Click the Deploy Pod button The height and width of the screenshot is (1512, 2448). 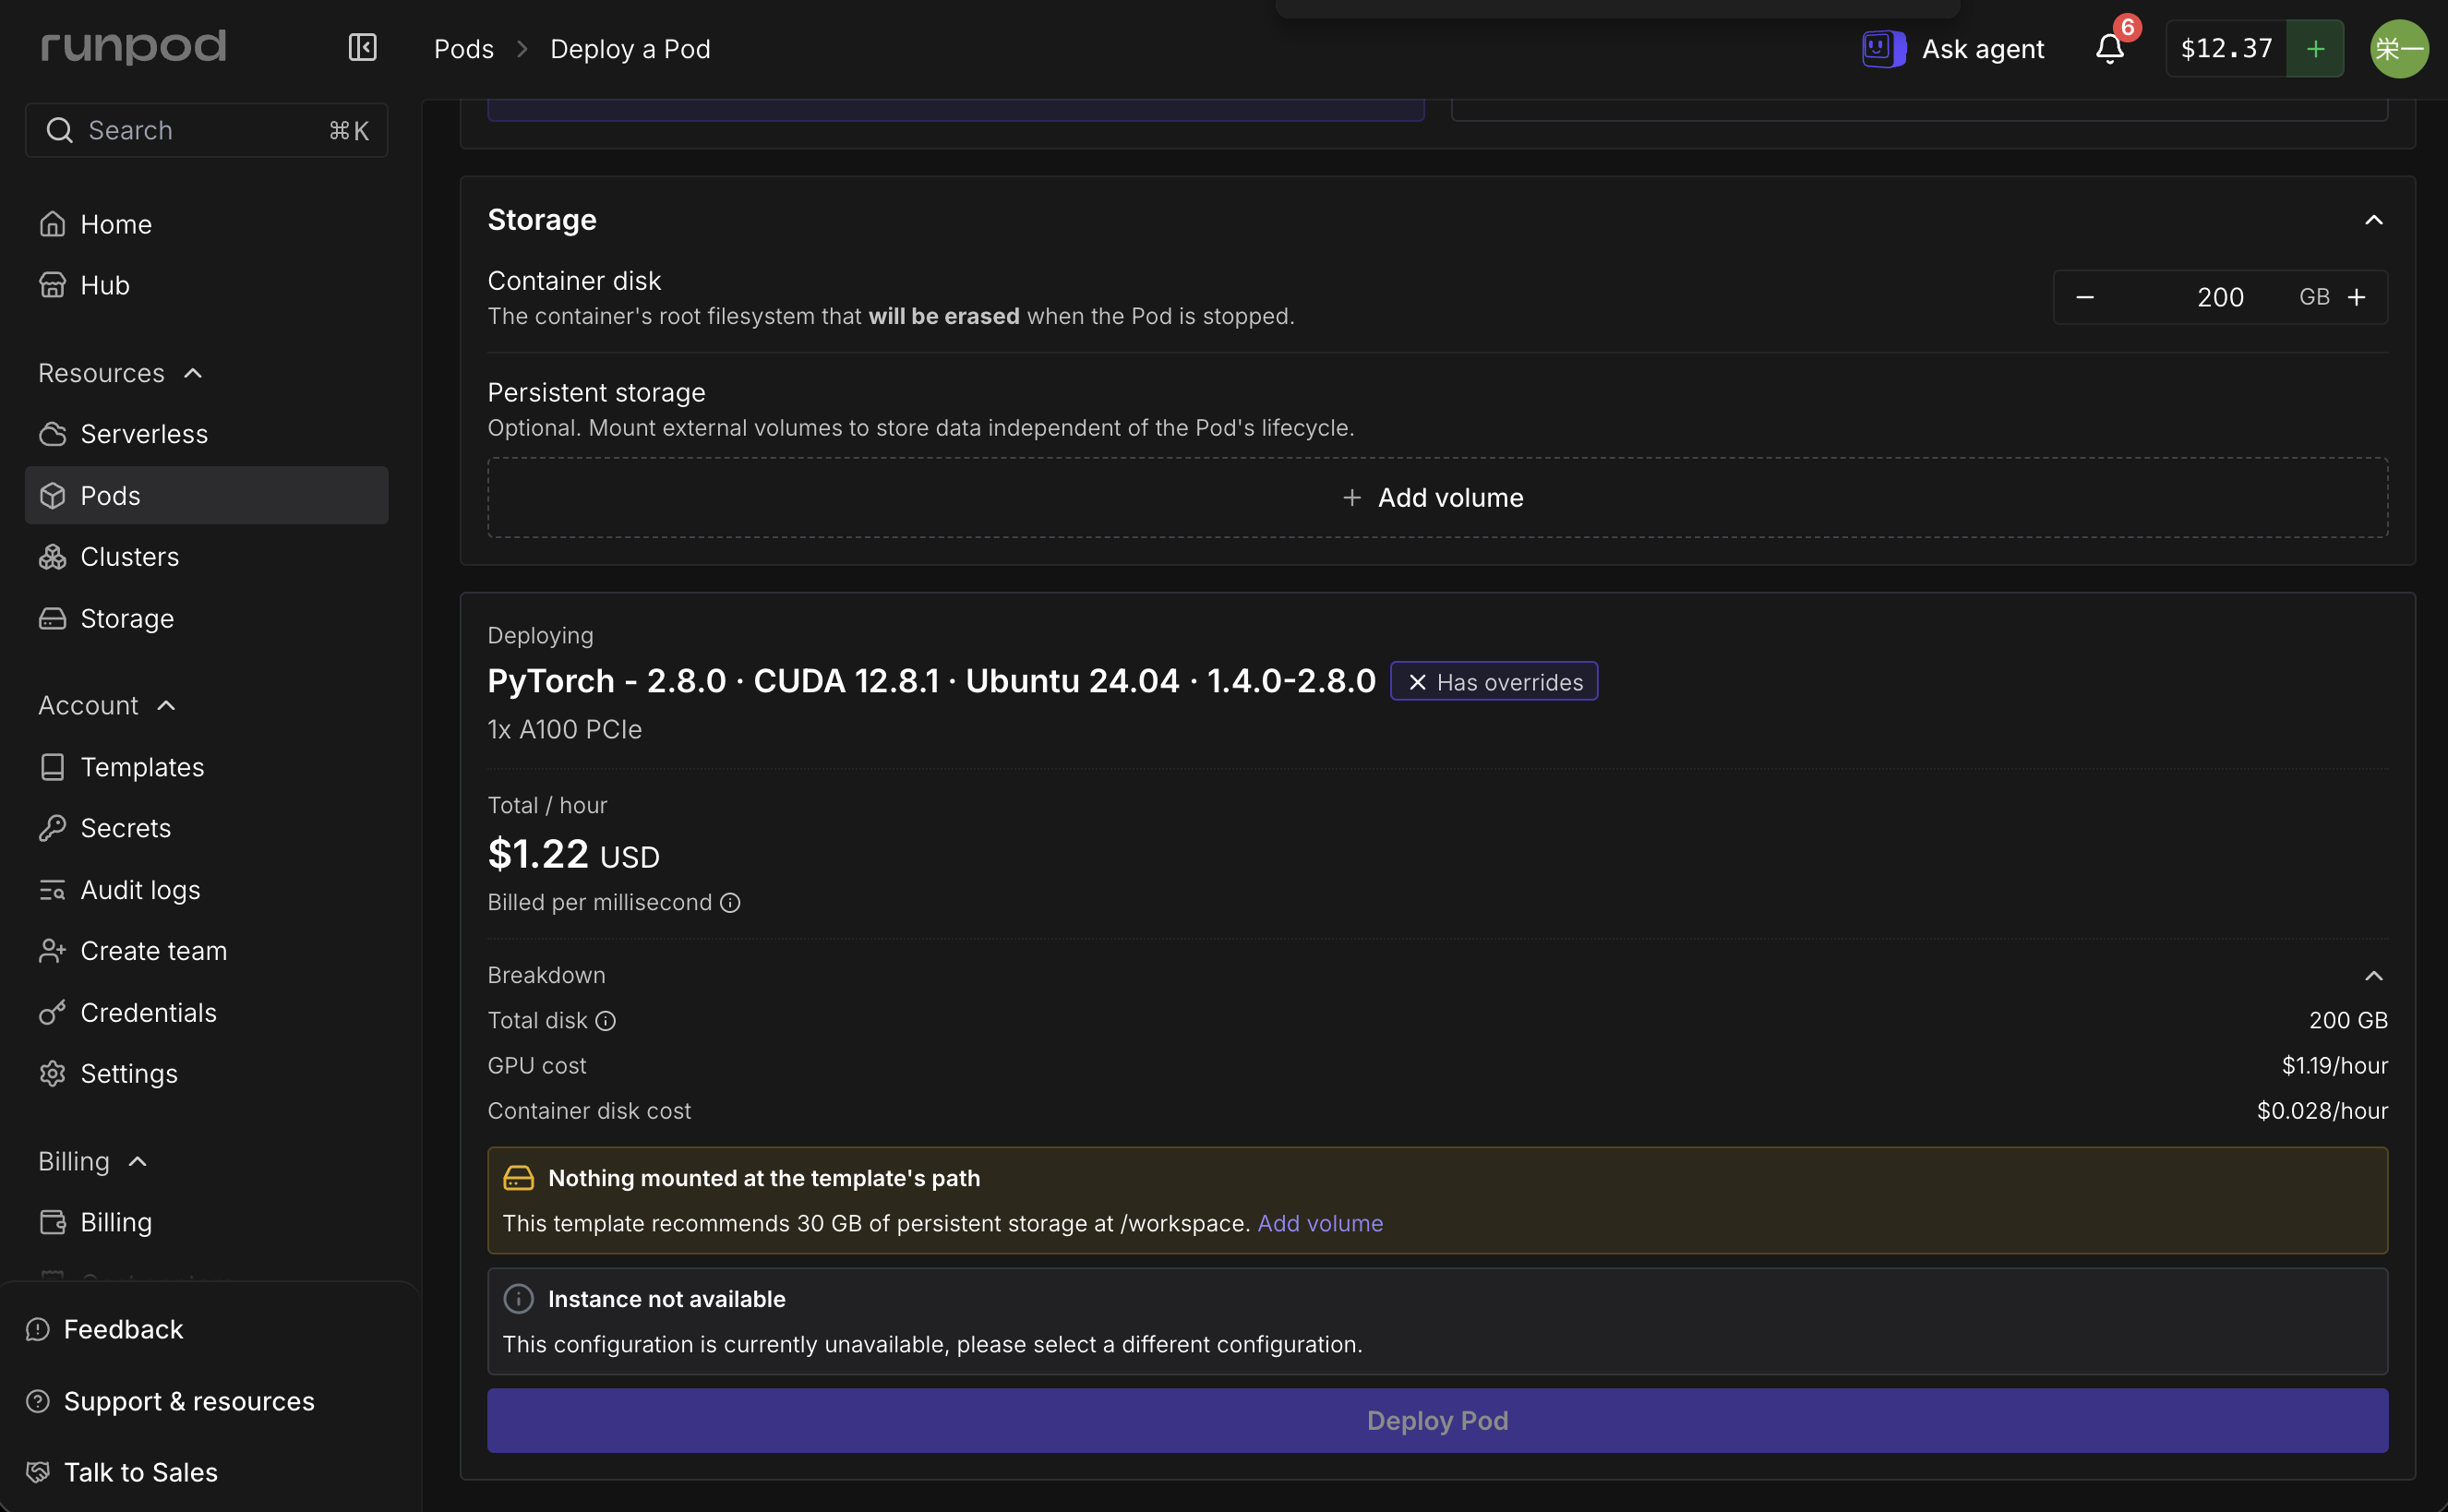click(1437, 1420)
